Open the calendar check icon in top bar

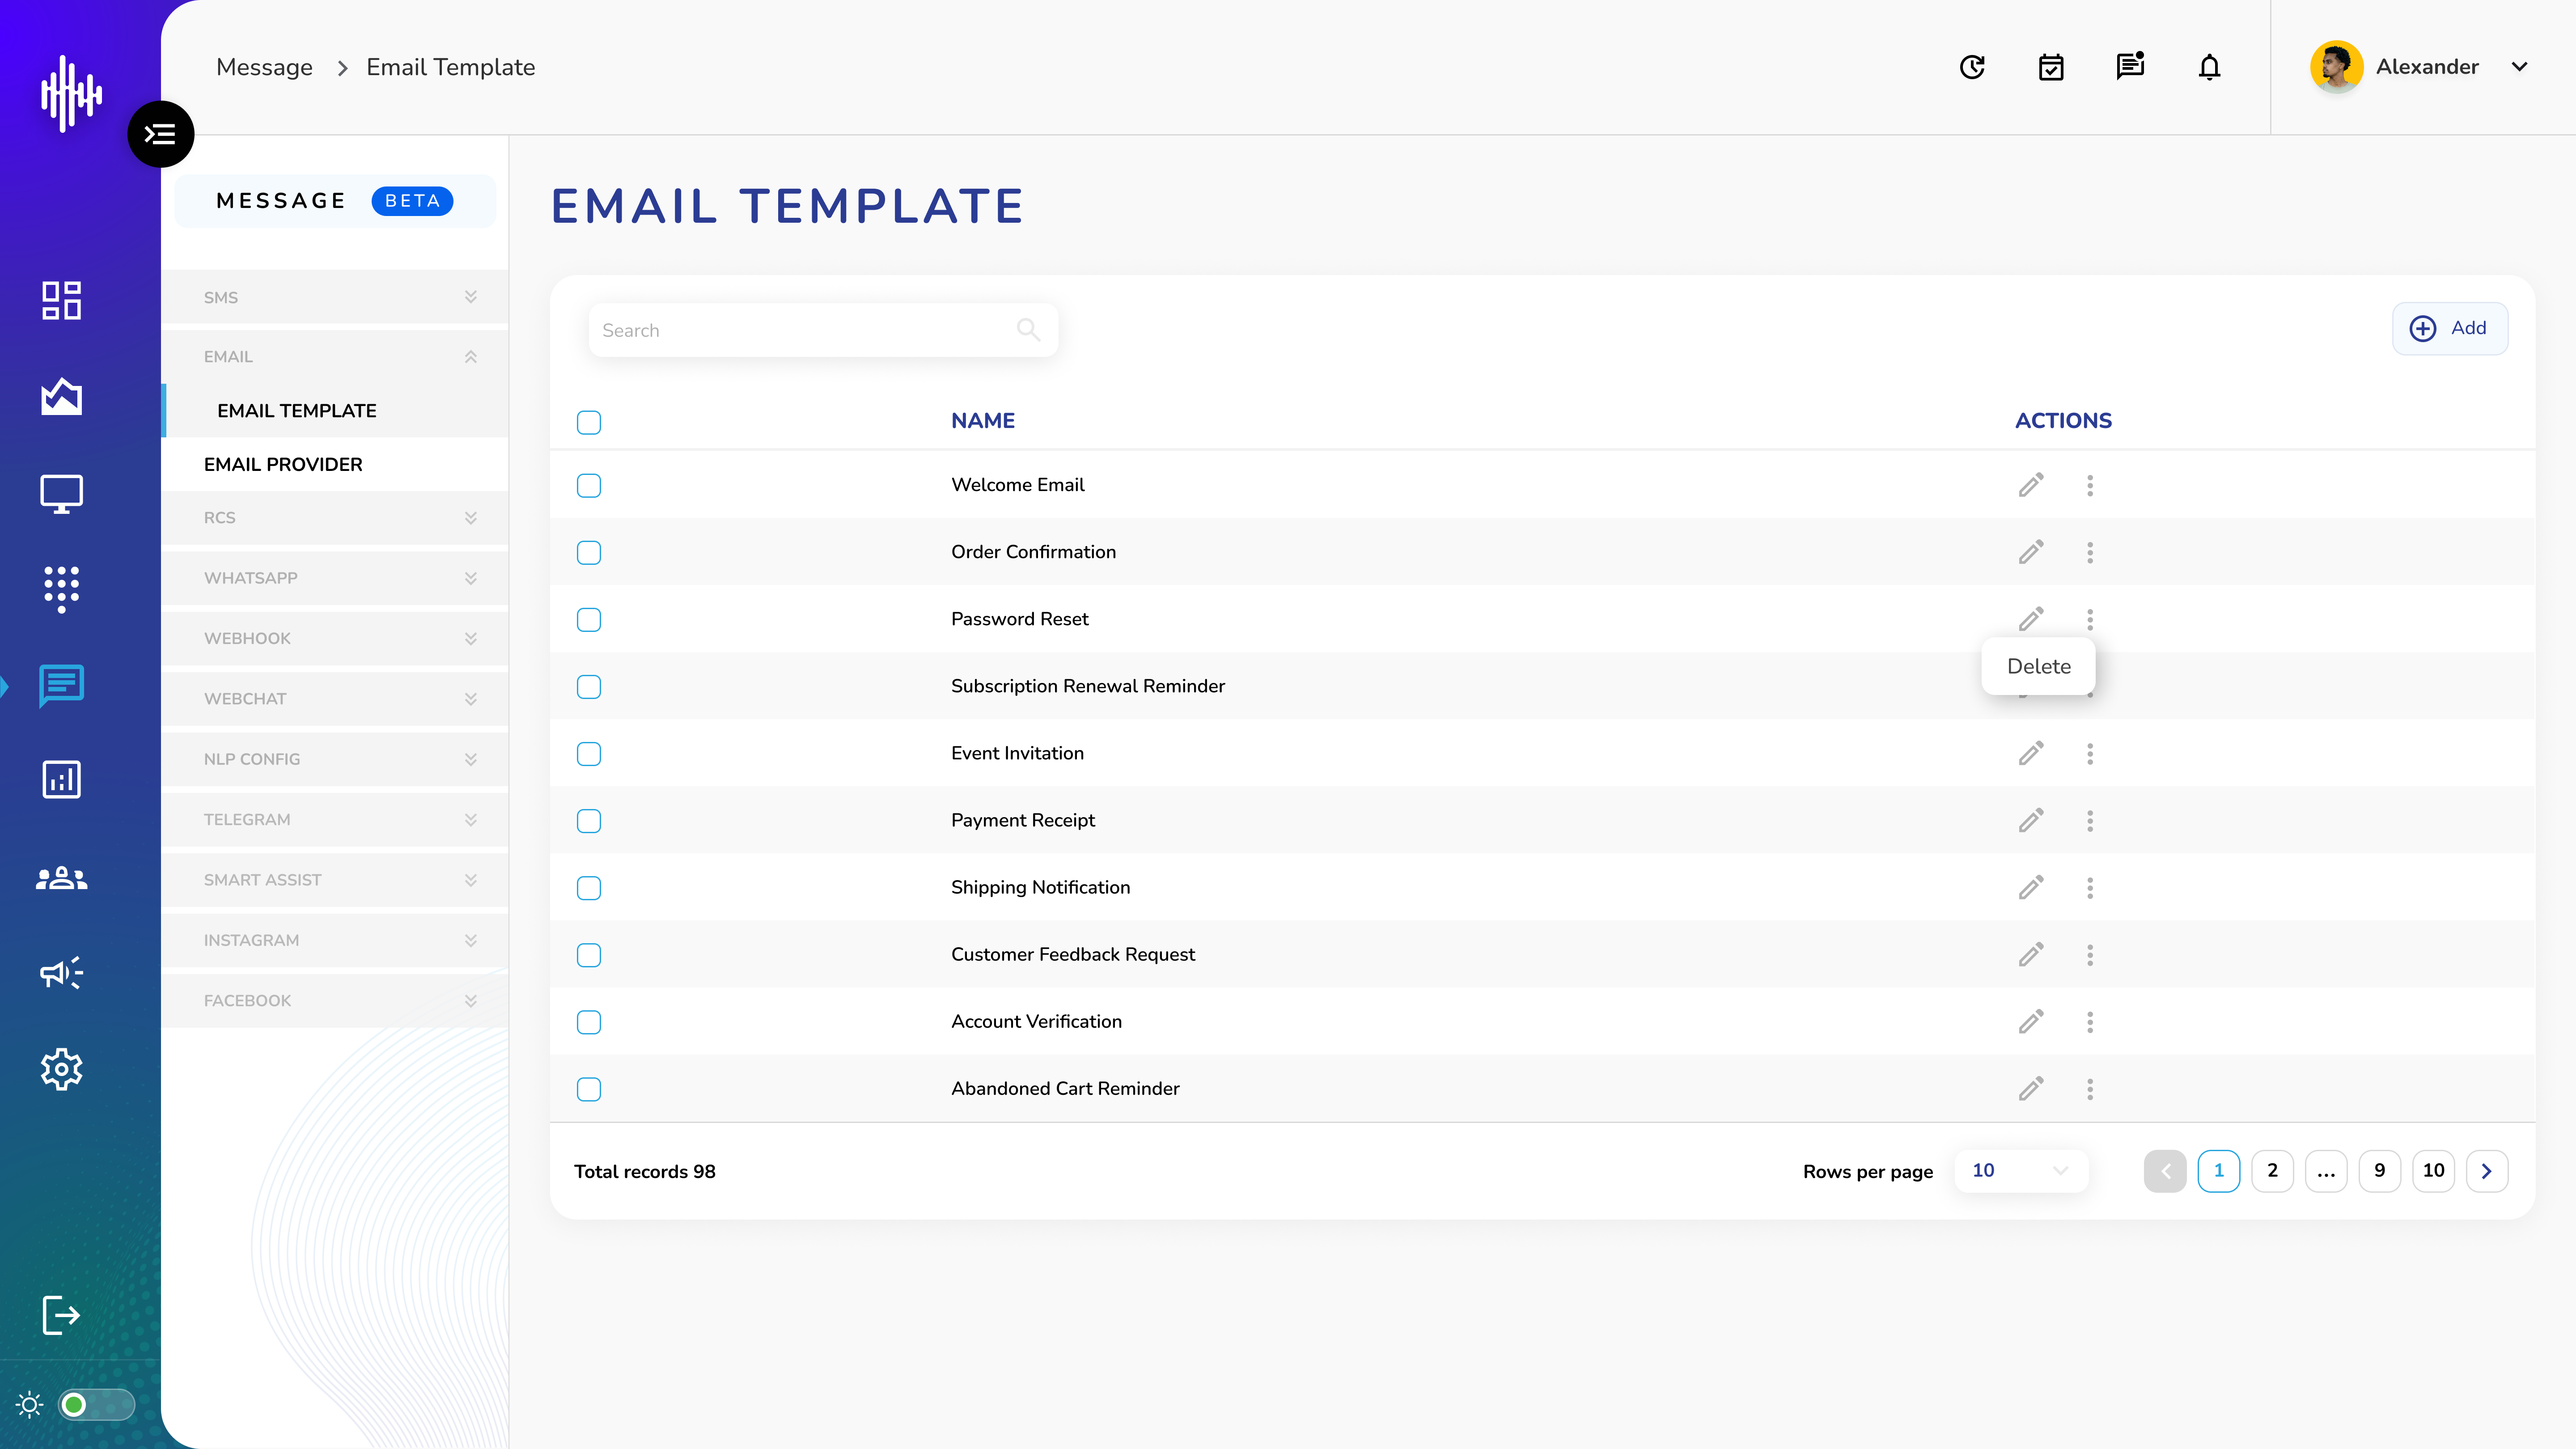(2051, 67)
